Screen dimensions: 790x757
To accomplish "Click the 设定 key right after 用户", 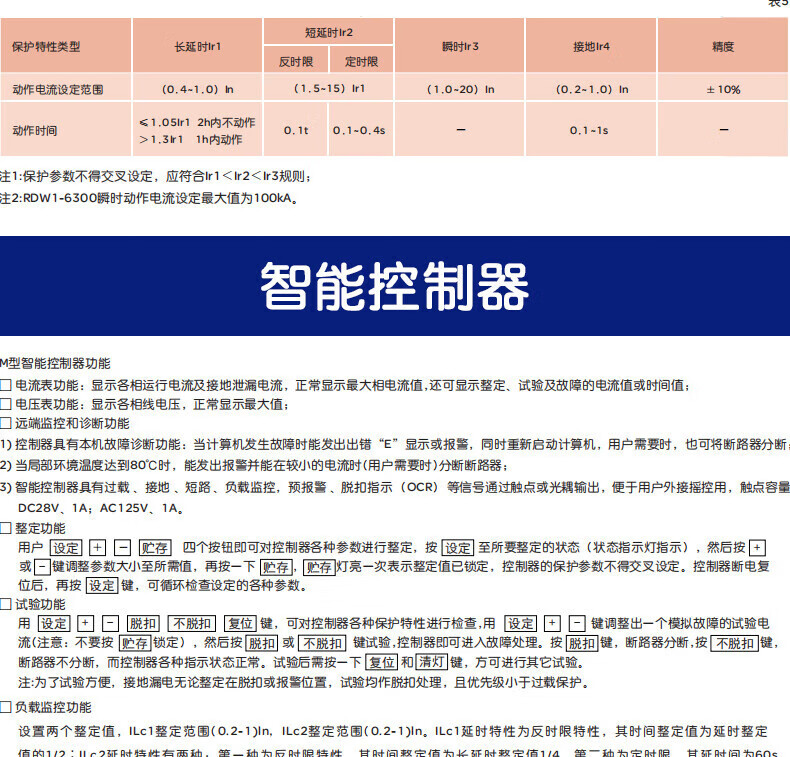I will click(x=67, y=548).
